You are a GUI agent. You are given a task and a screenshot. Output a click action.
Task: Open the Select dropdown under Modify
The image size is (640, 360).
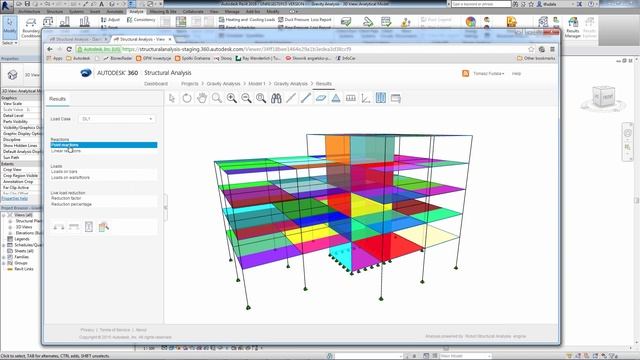[x=10, y=43]
